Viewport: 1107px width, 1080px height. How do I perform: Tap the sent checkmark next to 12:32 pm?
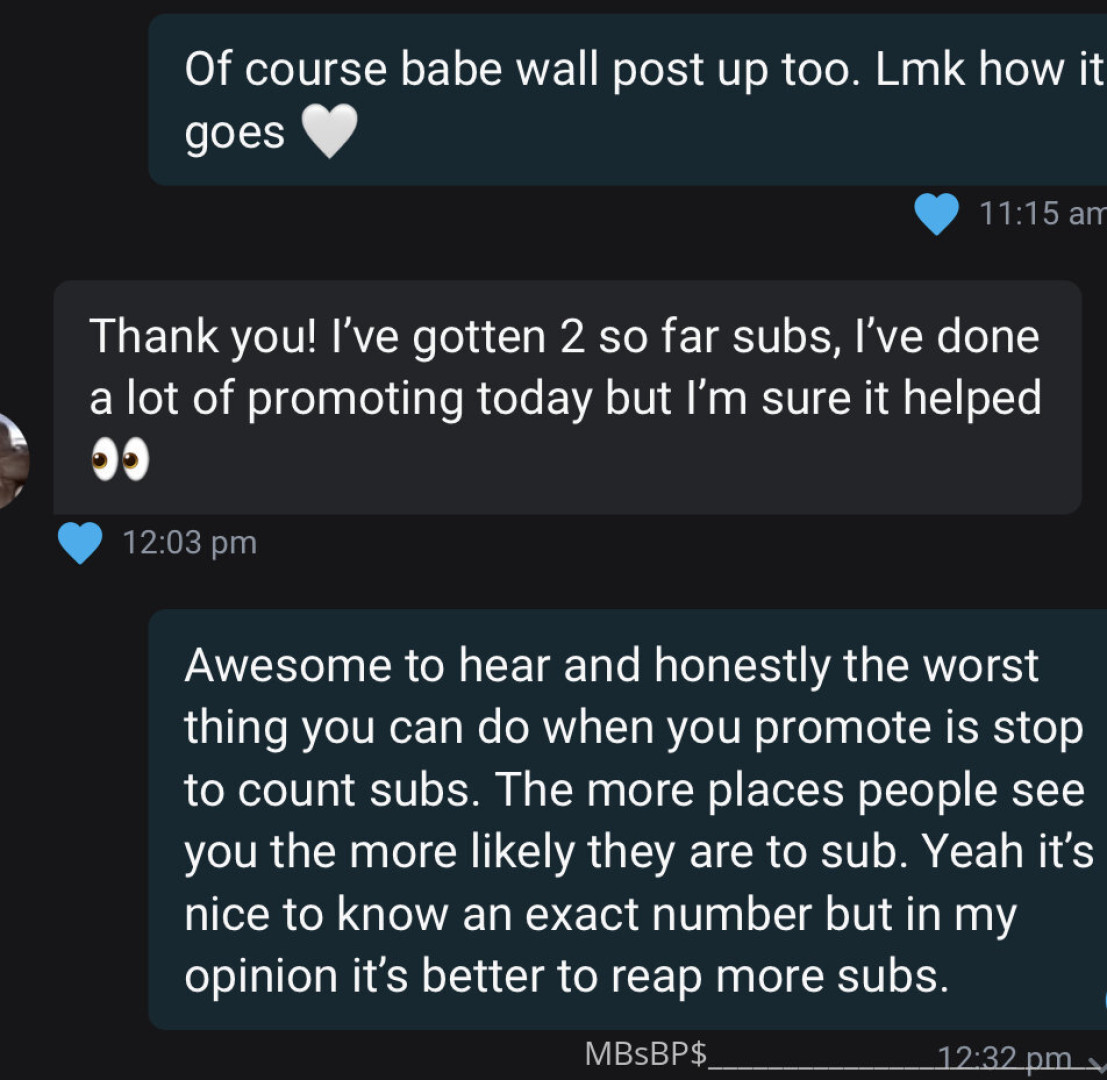point(1096,1062)
